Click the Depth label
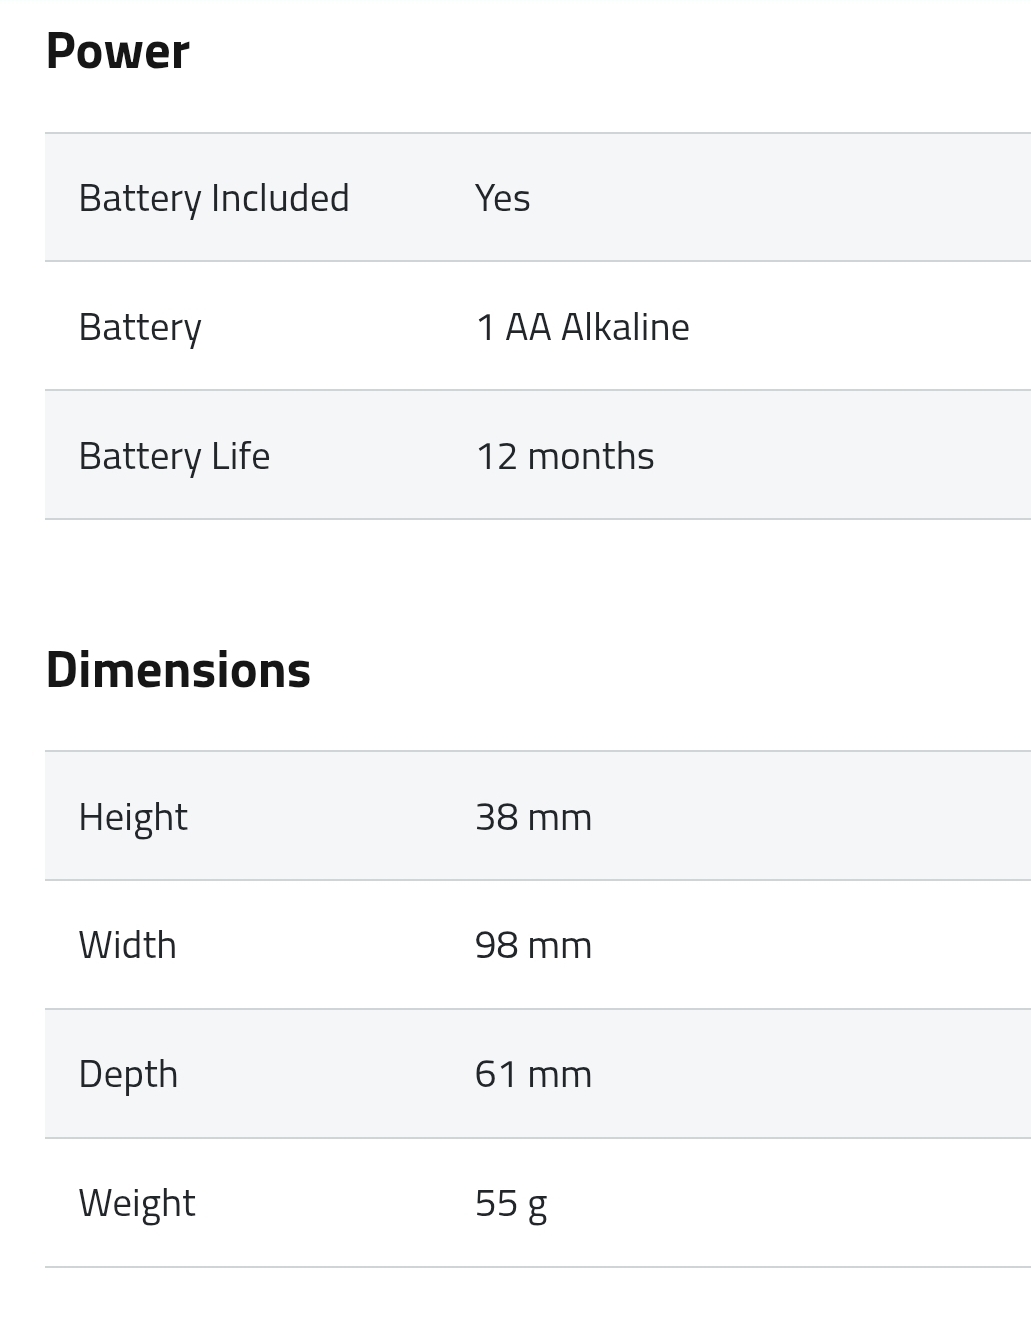Image resolution: width=1031 pixels, height=1335 pixels. [x=128, y=1074]
